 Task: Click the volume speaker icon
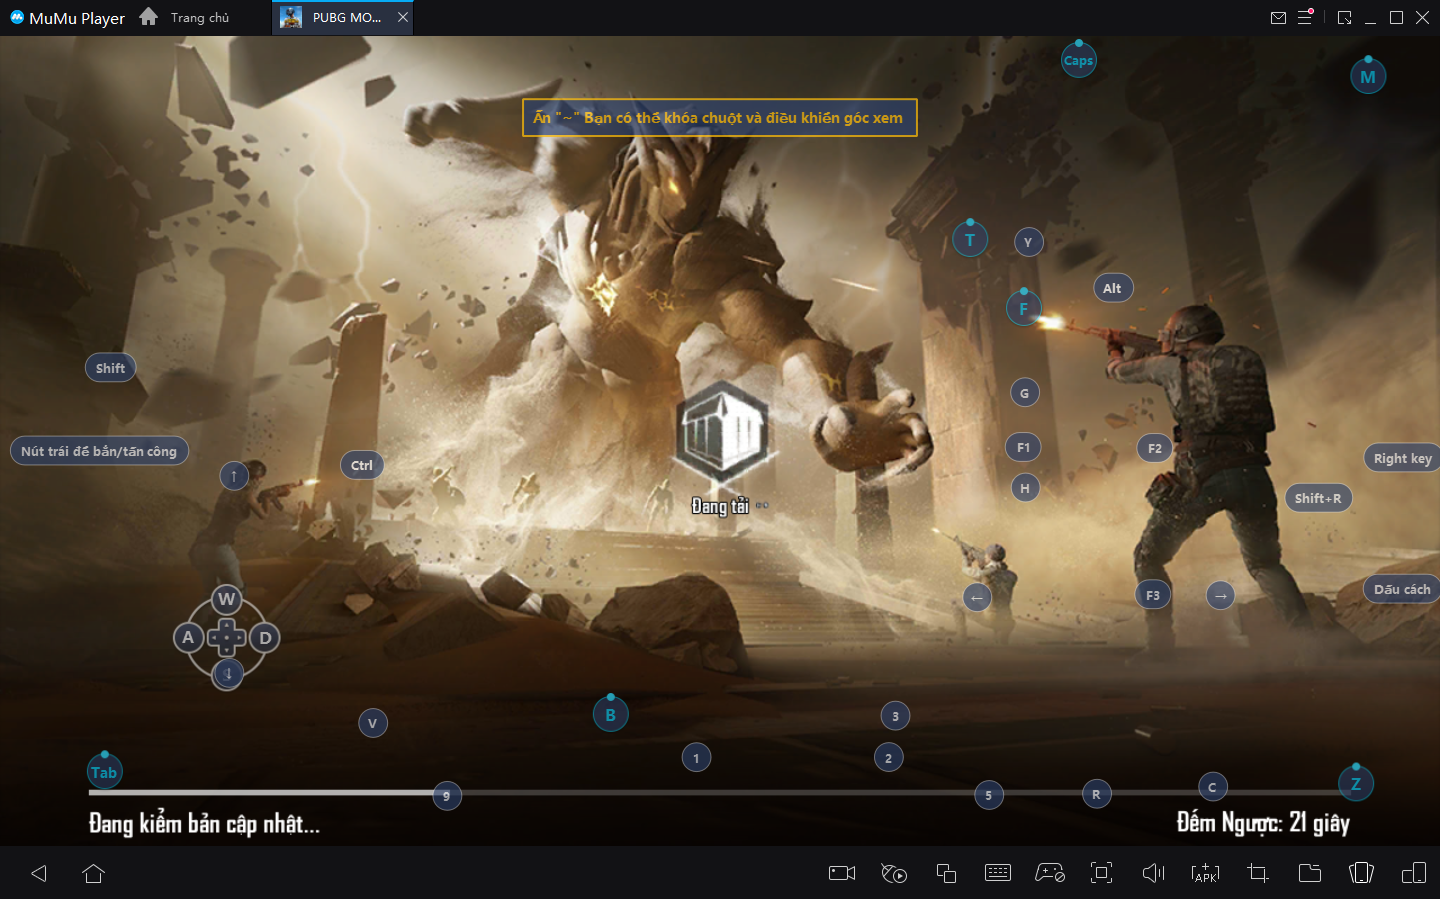(1153, 873)
